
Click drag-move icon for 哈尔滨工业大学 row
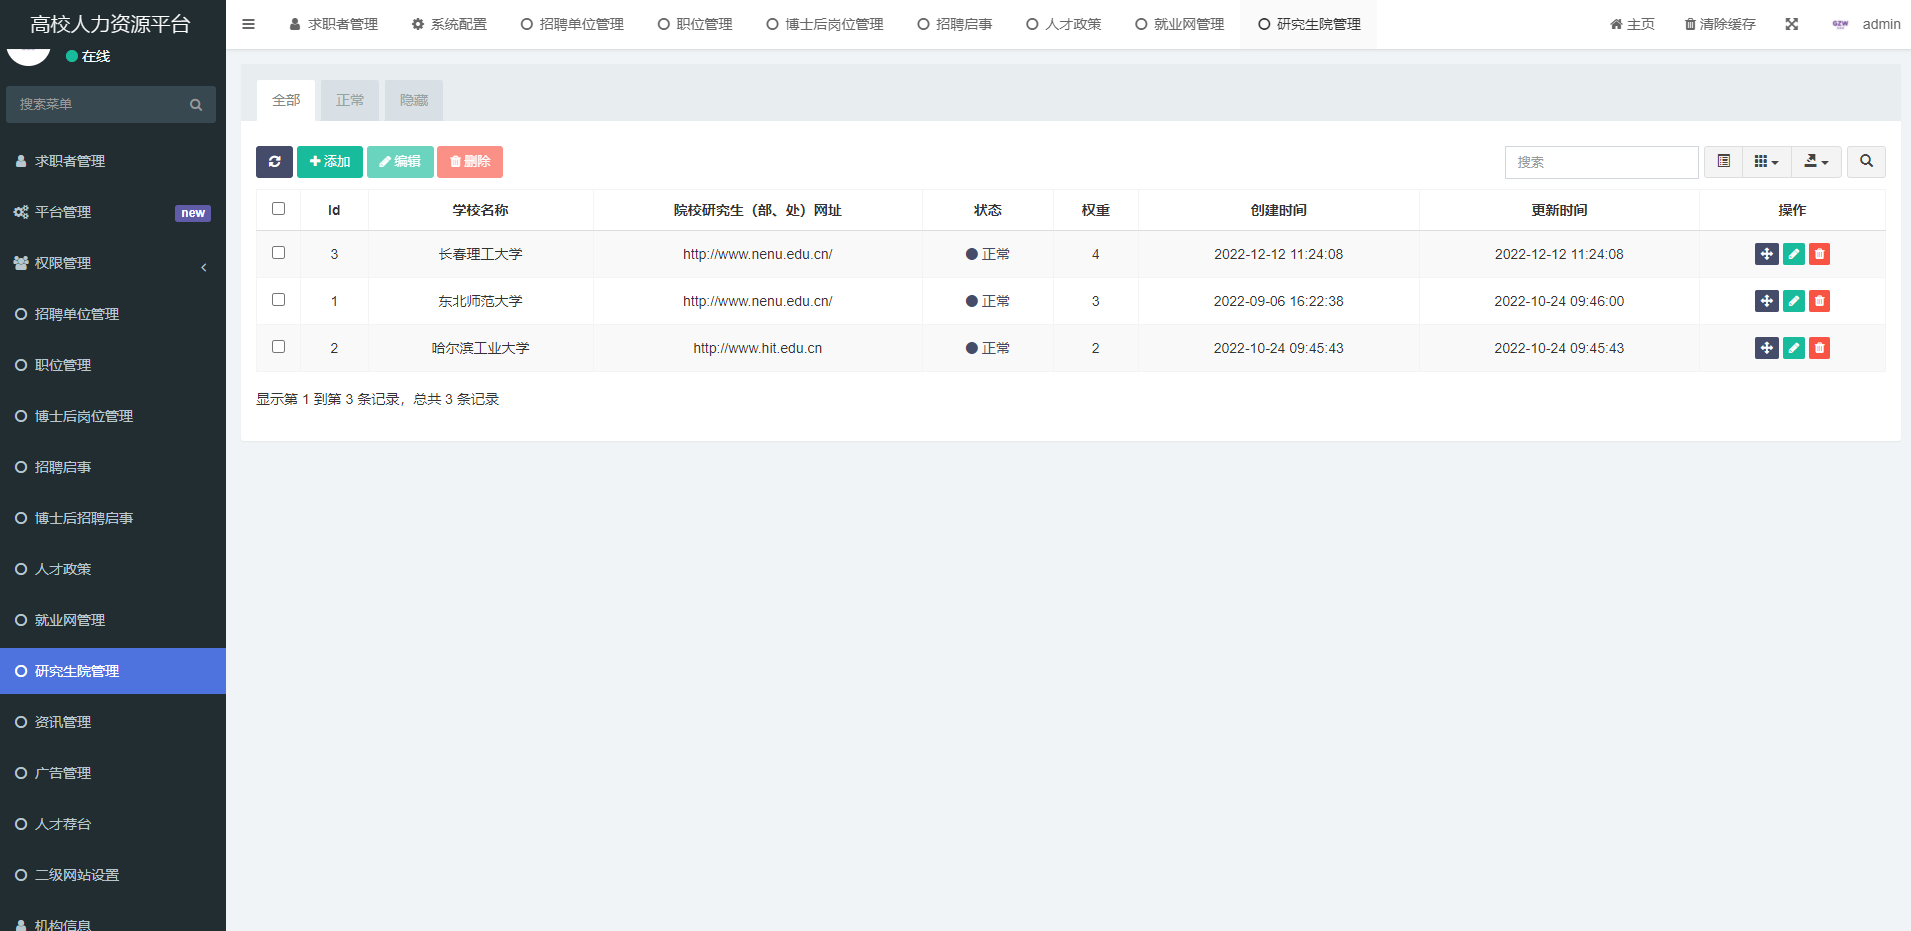pos(1766,348)
